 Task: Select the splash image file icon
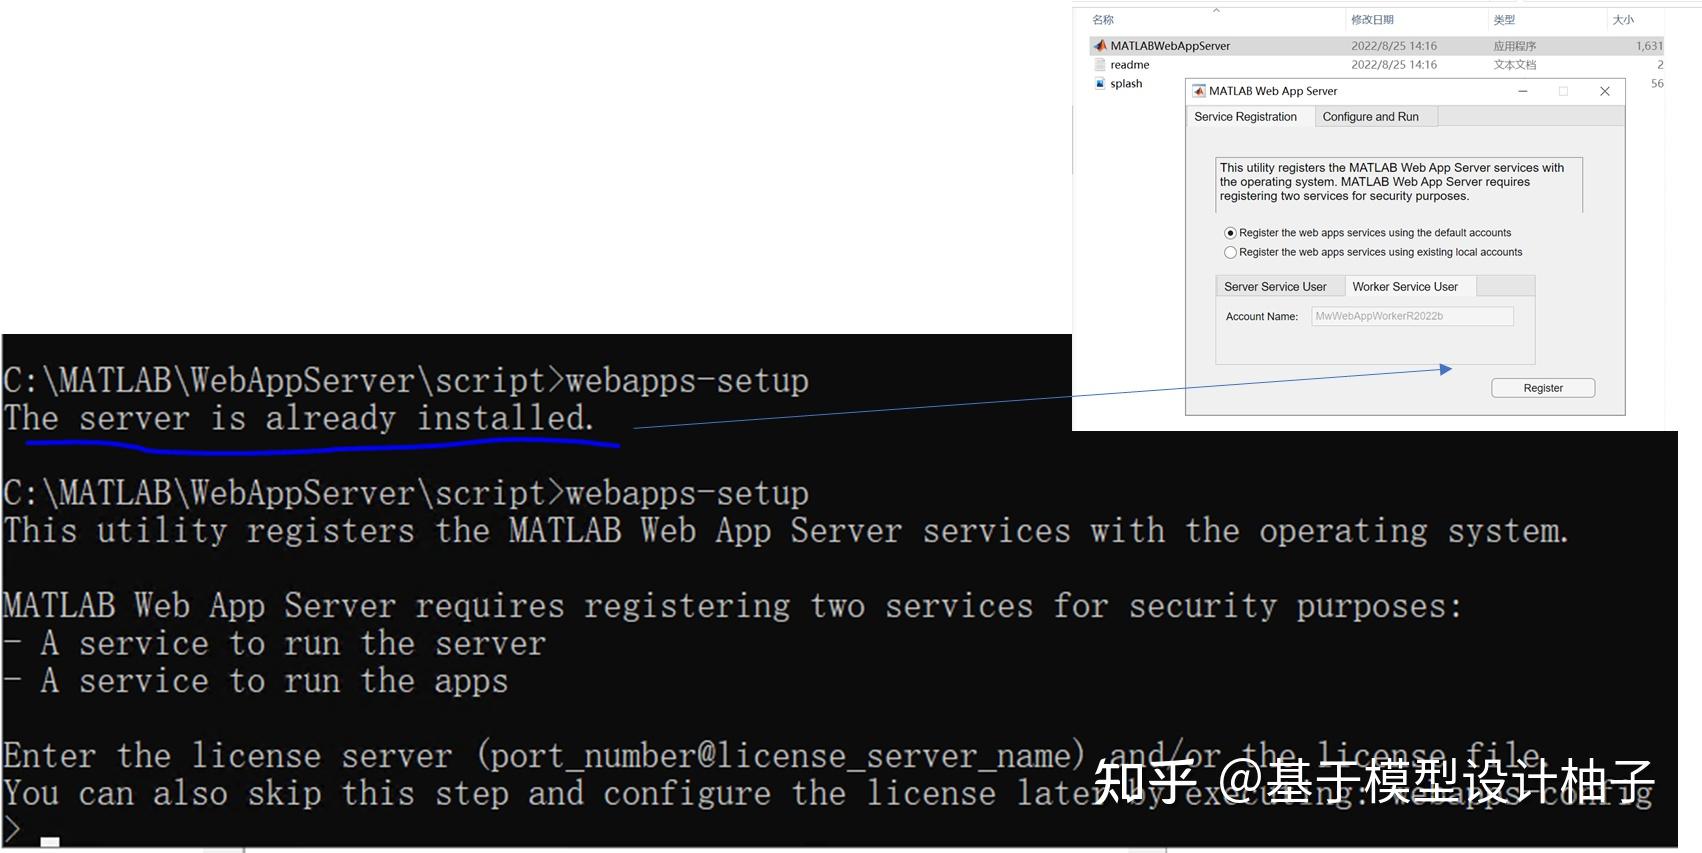(1100, 84)
